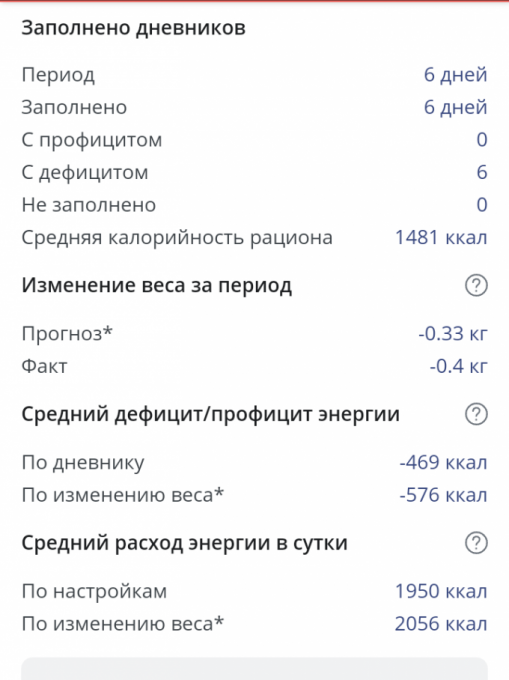Select the Период value 6 дней
Screen dimensions: 509x680
(x=455, y=75)
